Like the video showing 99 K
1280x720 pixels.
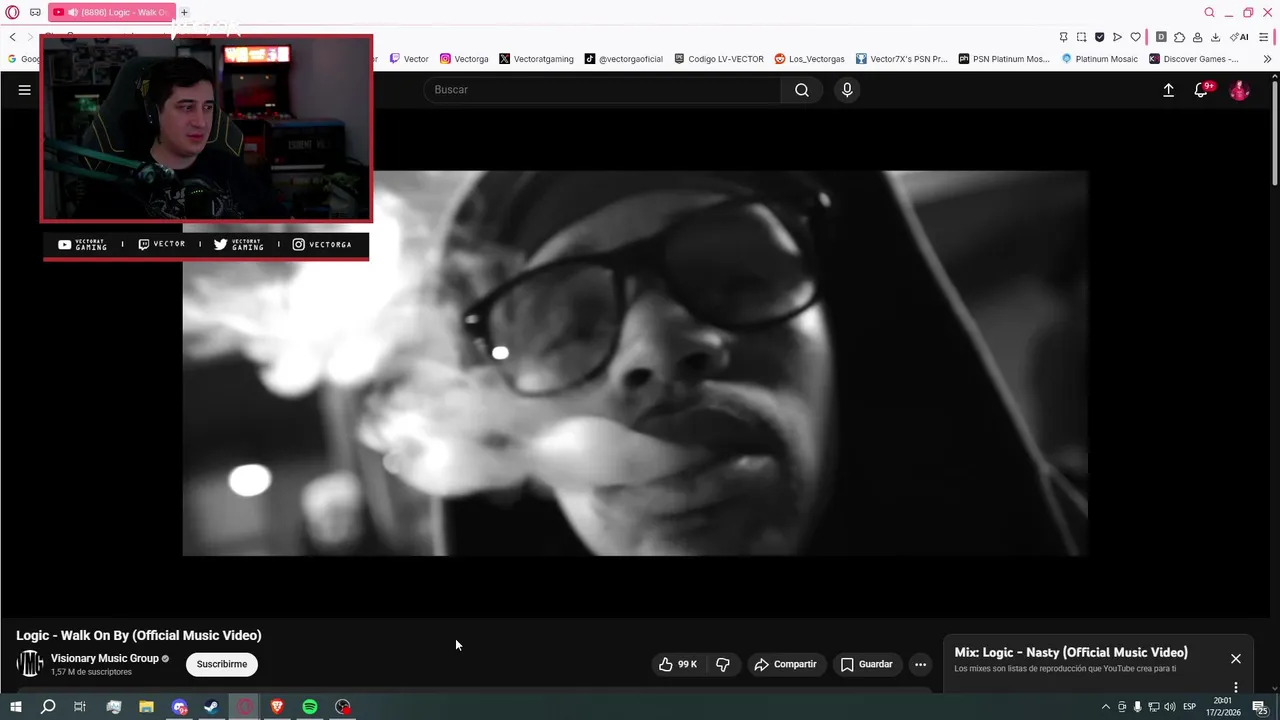pos(677,664)
